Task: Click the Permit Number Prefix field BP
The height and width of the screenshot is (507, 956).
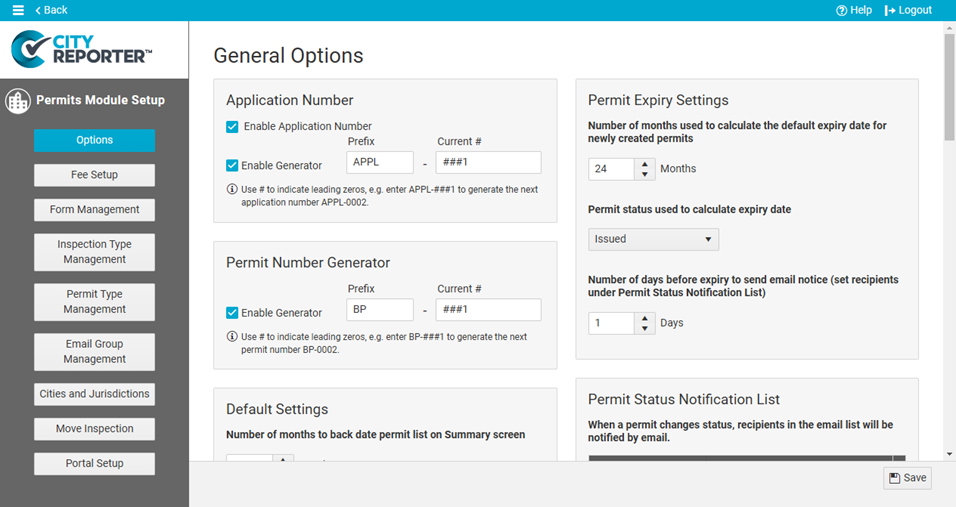Action: coord(380,310)
